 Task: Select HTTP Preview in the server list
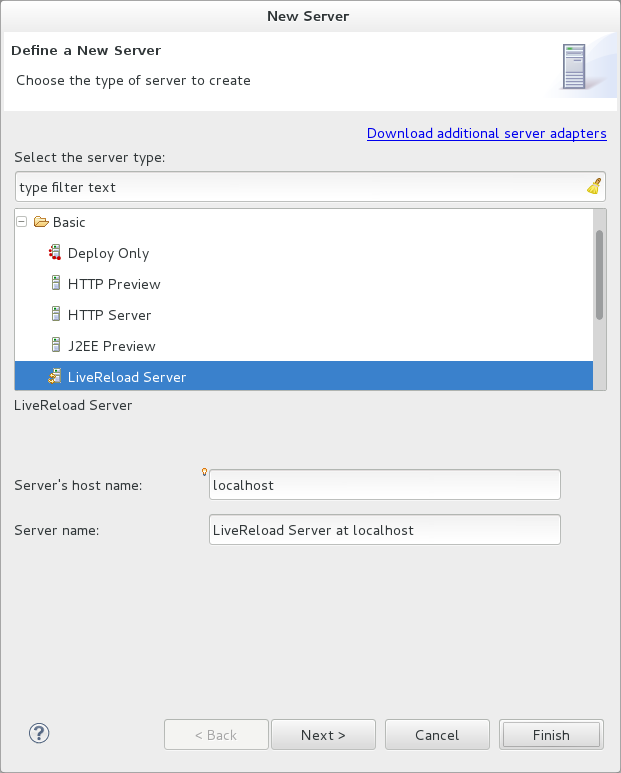114,284
